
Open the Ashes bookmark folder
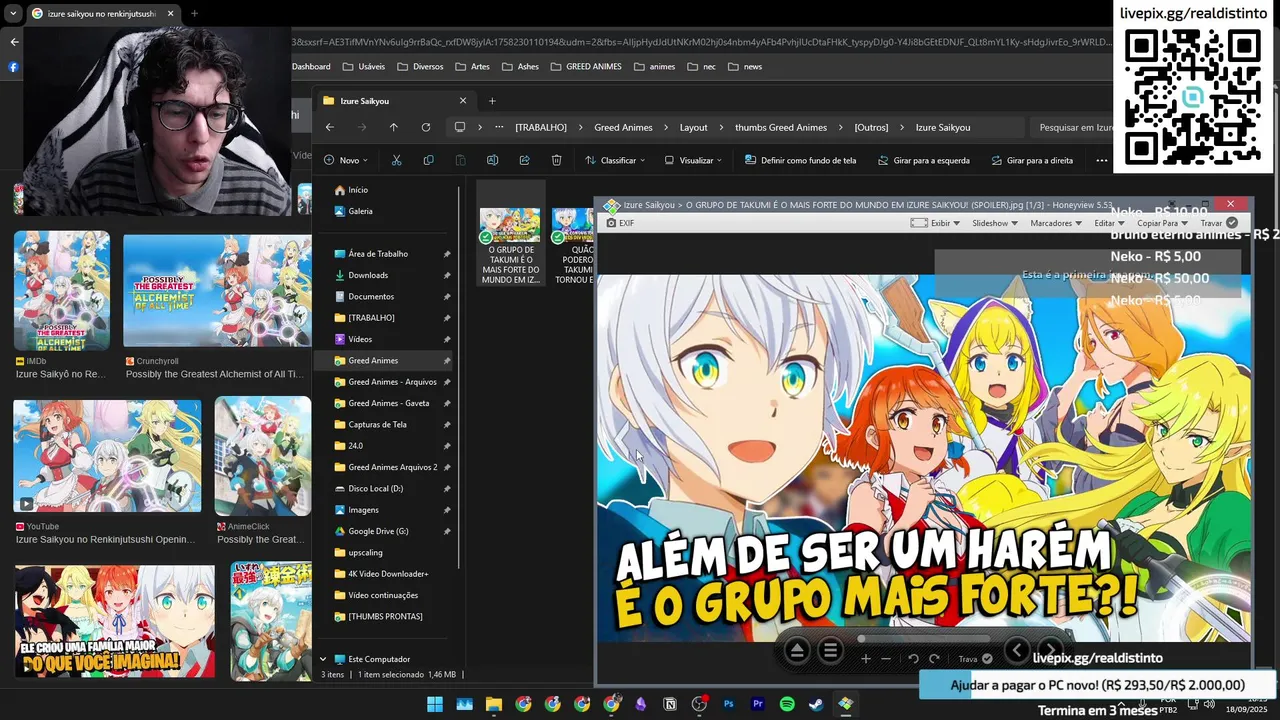pos(520,67)
